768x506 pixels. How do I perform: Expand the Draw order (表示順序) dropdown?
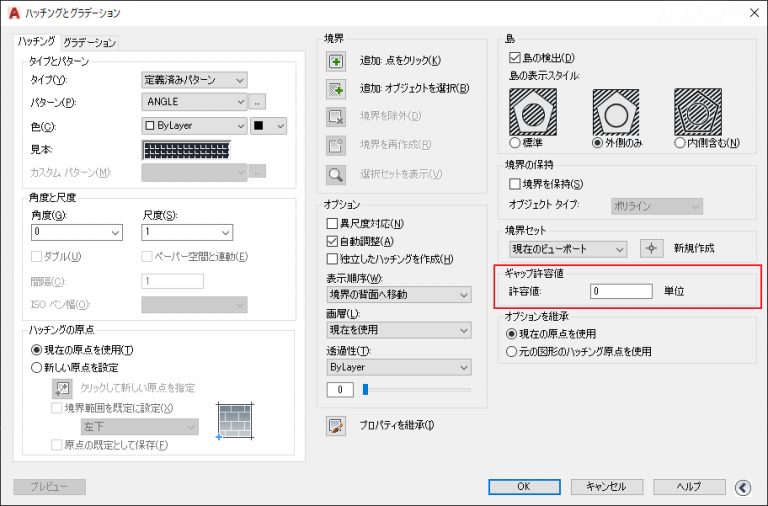click(398, 295)
